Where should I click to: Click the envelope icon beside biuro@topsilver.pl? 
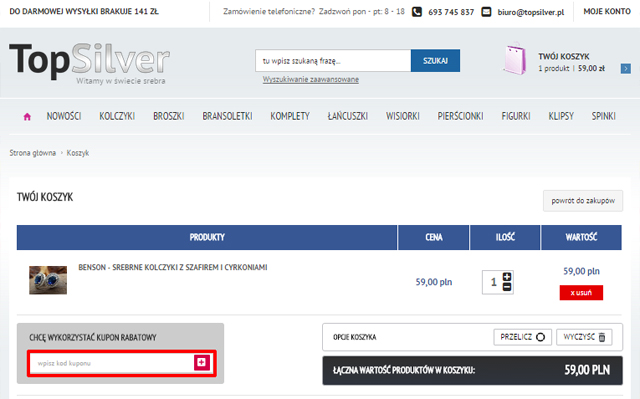(x=486, y=12)
